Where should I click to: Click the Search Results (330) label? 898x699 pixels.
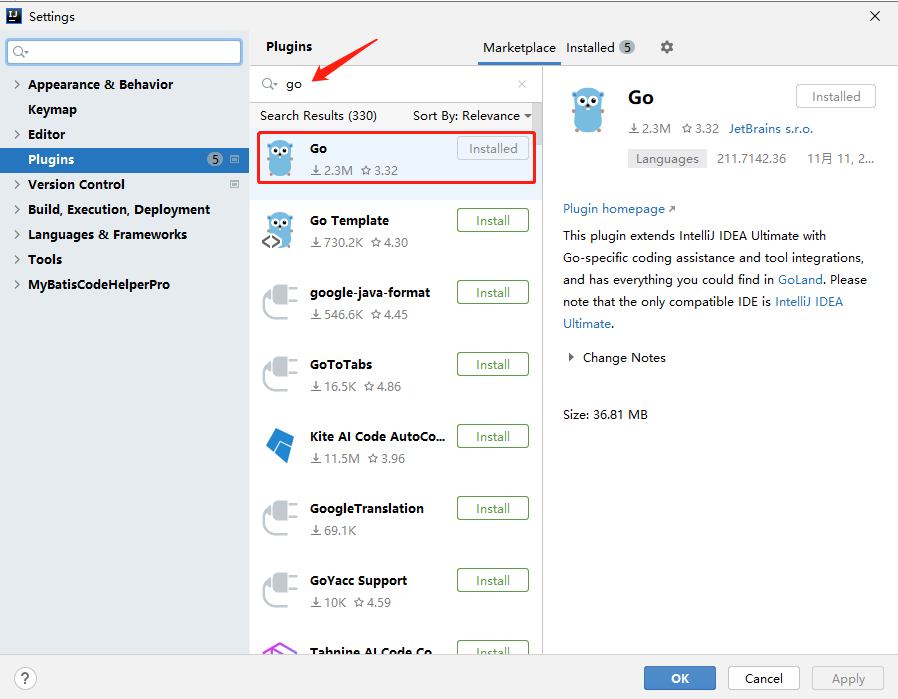point(318,116)
